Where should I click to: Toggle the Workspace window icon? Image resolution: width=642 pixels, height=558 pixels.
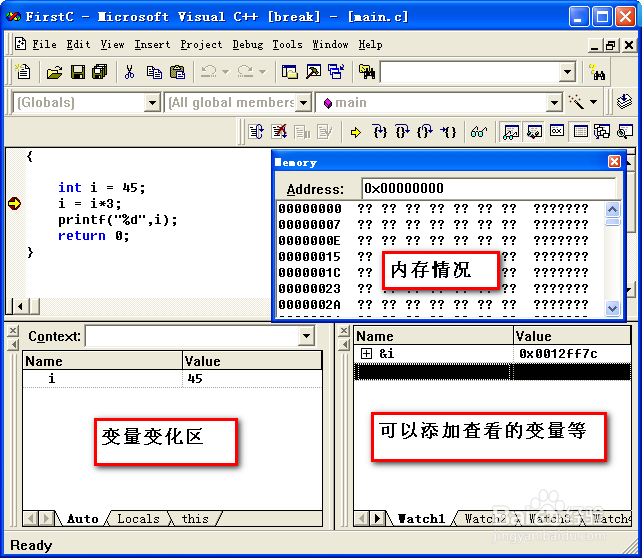(x=289, y=72)
